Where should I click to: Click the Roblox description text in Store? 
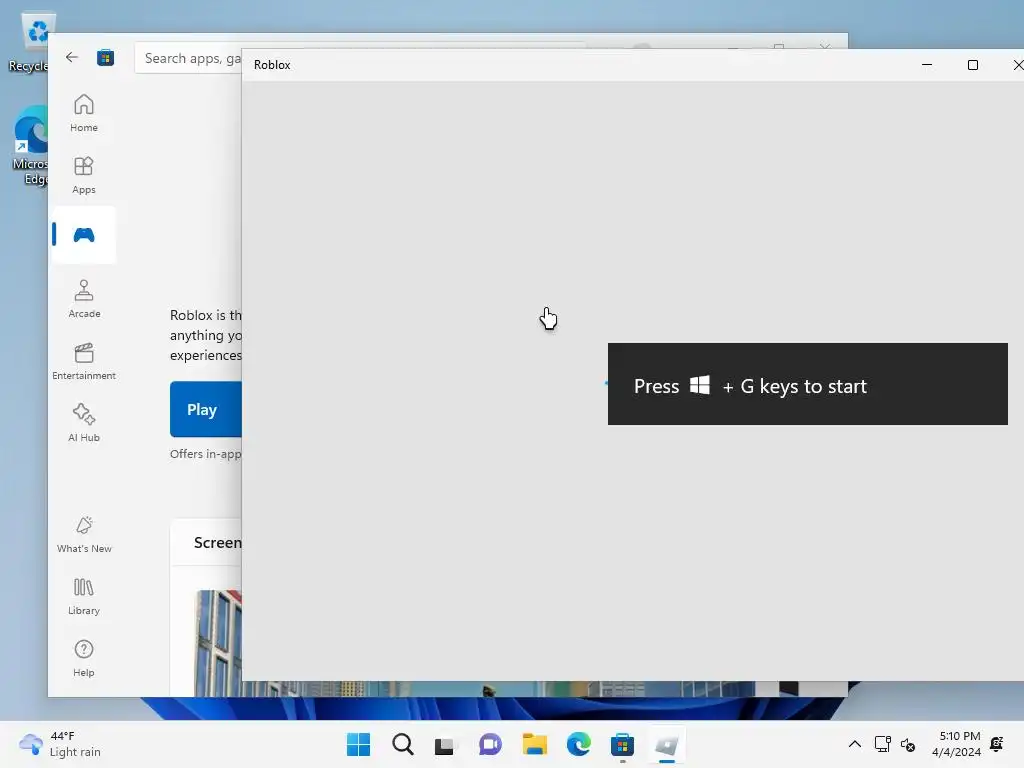(206, 335)
